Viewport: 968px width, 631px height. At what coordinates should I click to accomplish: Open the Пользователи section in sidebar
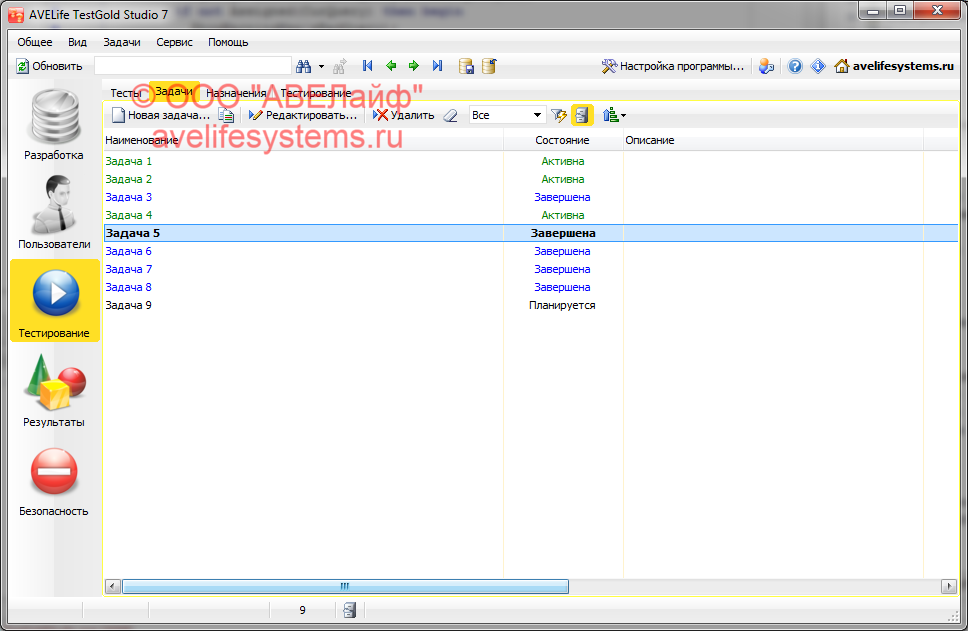(54, 213)
